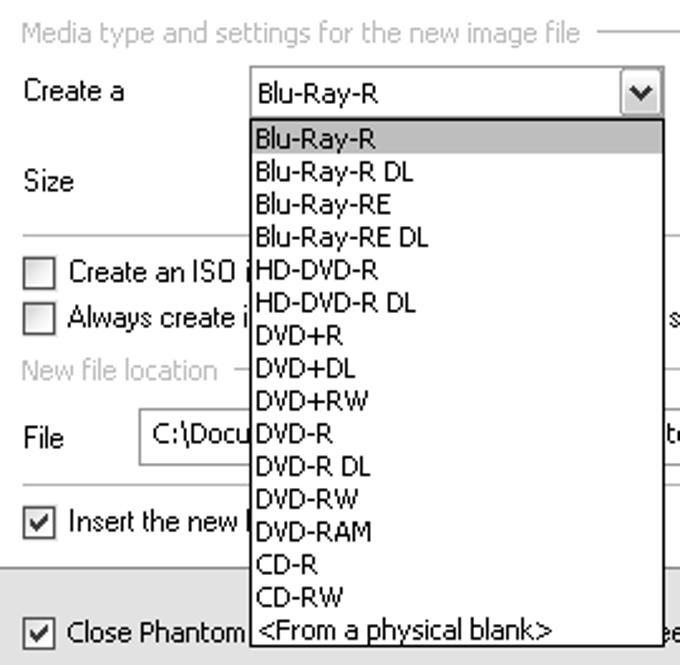The height and width of the screenshot is (665, 680).
Task: Select DVD+RW media type
Action: (457, 401)
